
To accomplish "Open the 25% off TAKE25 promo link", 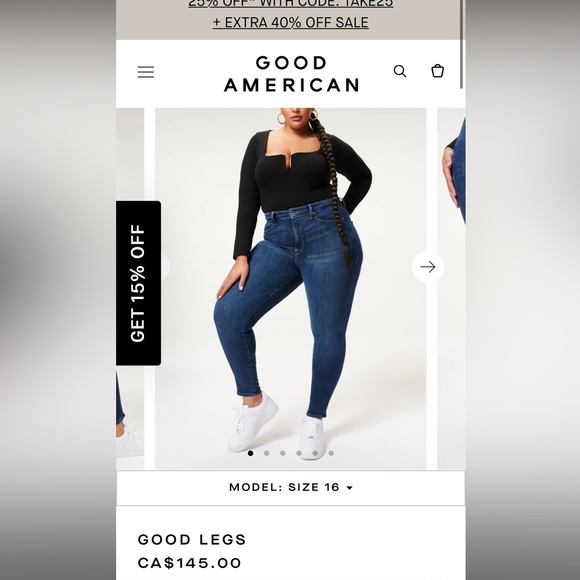I will click(291, 4).
